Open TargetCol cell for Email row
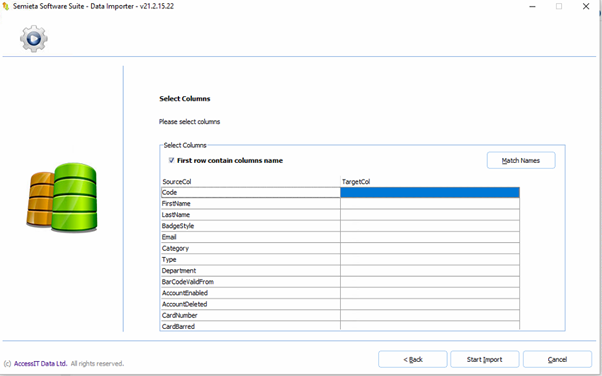 click(x=430, y=237)
